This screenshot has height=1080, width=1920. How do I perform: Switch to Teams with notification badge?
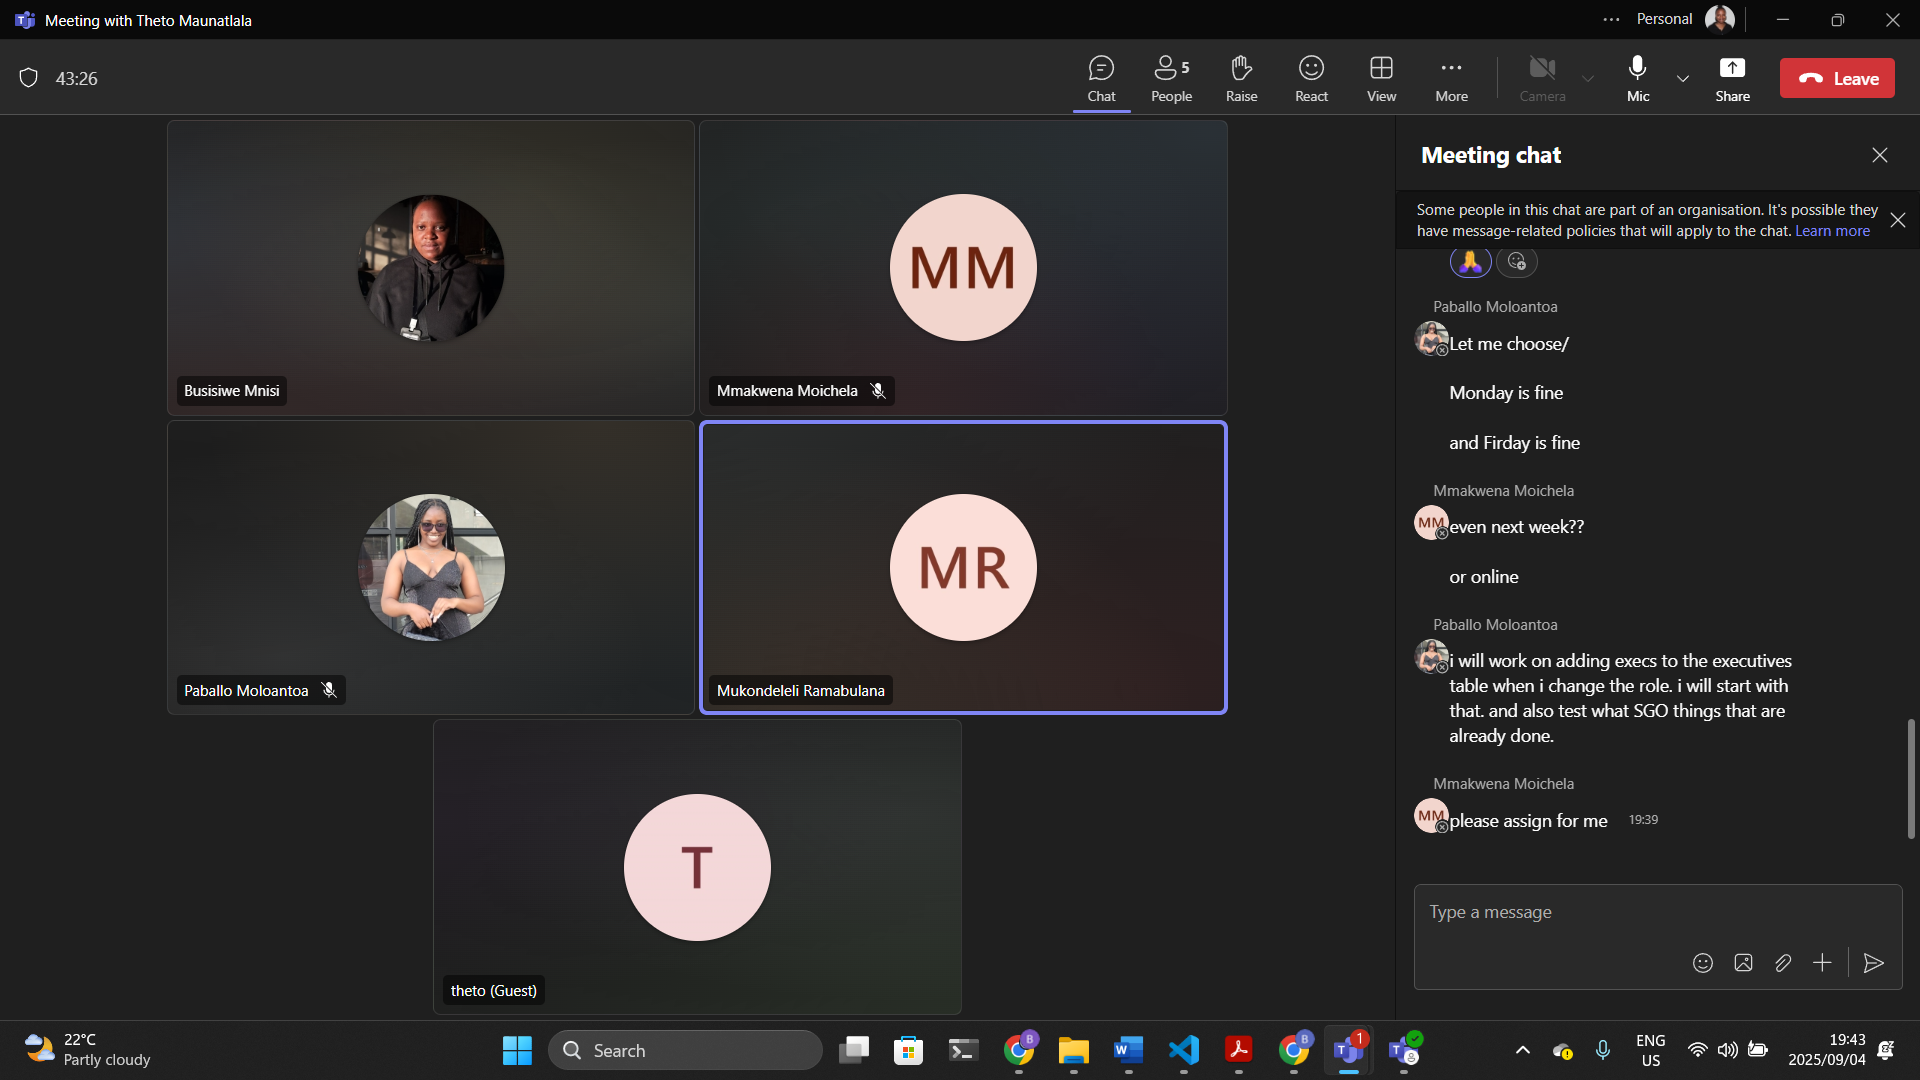(x=1349, y=1051)
